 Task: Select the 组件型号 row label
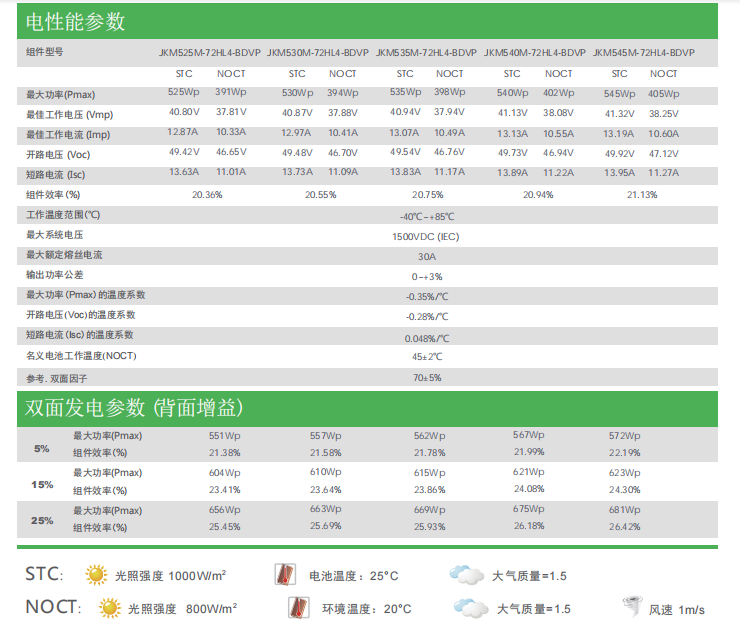coord(45,52)
